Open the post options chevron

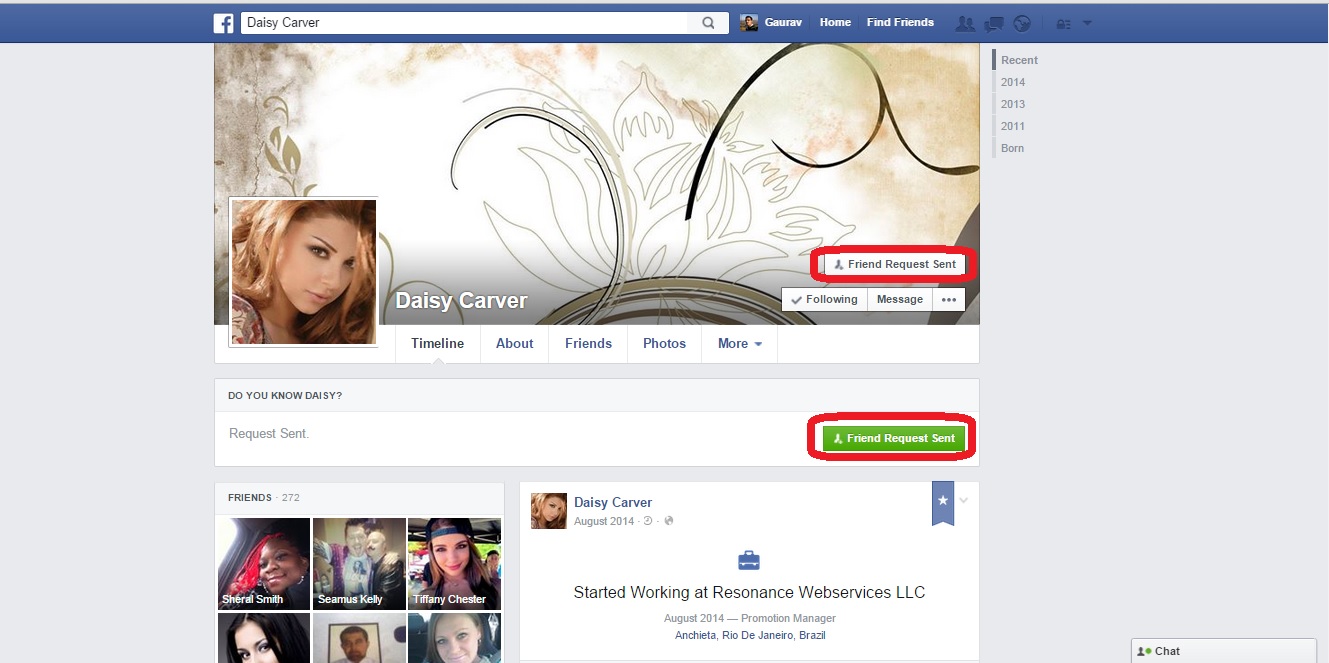click(x=964, y=500)
